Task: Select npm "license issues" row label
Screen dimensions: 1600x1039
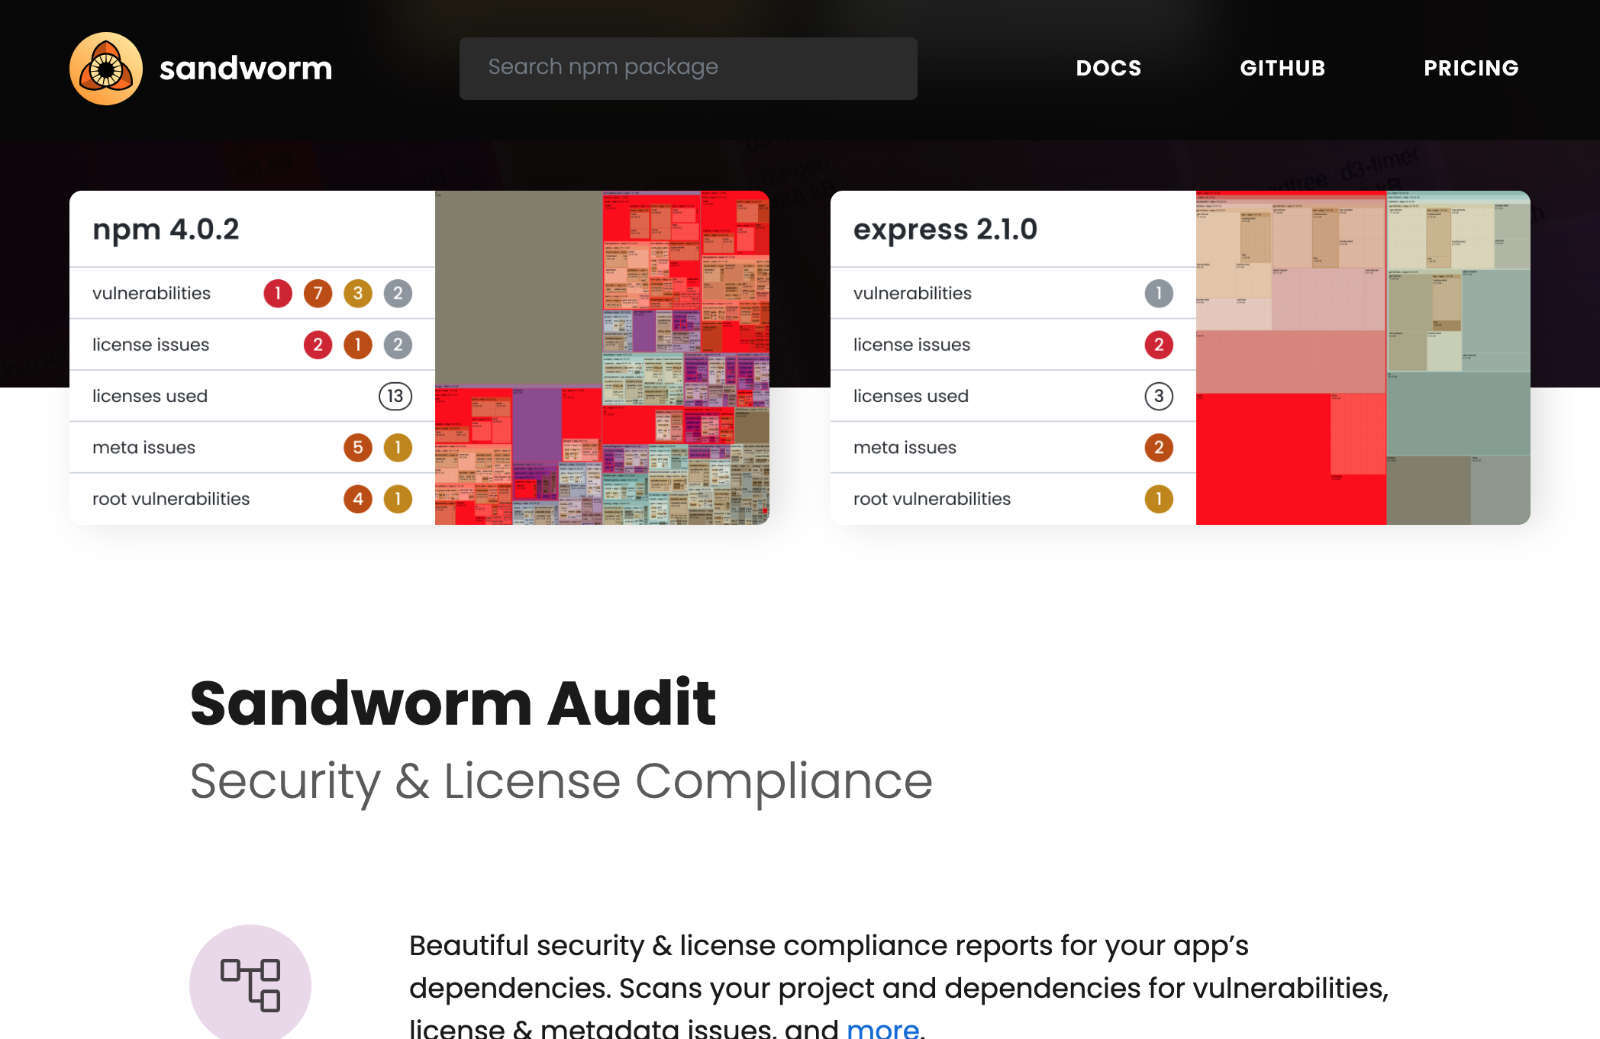Action: point(151,345)
